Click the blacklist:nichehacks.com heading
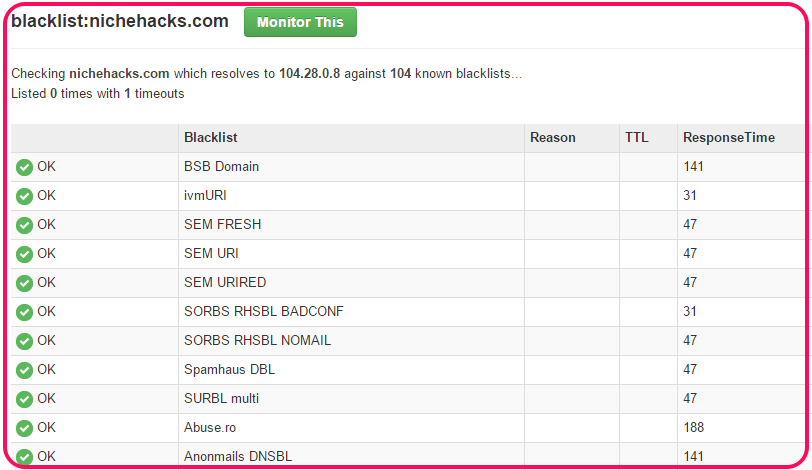 click(x=120, y=21)
